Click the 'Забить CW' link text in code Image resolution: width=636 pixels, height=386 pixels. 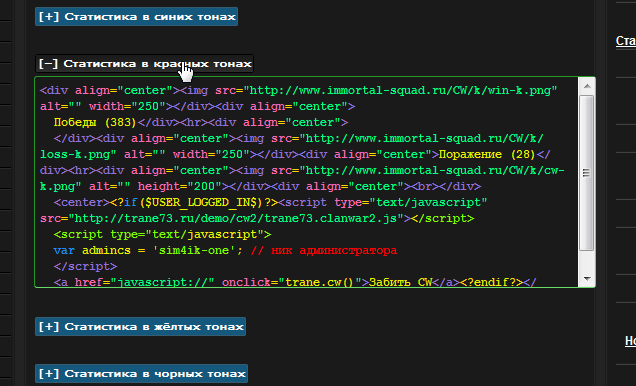400,282
